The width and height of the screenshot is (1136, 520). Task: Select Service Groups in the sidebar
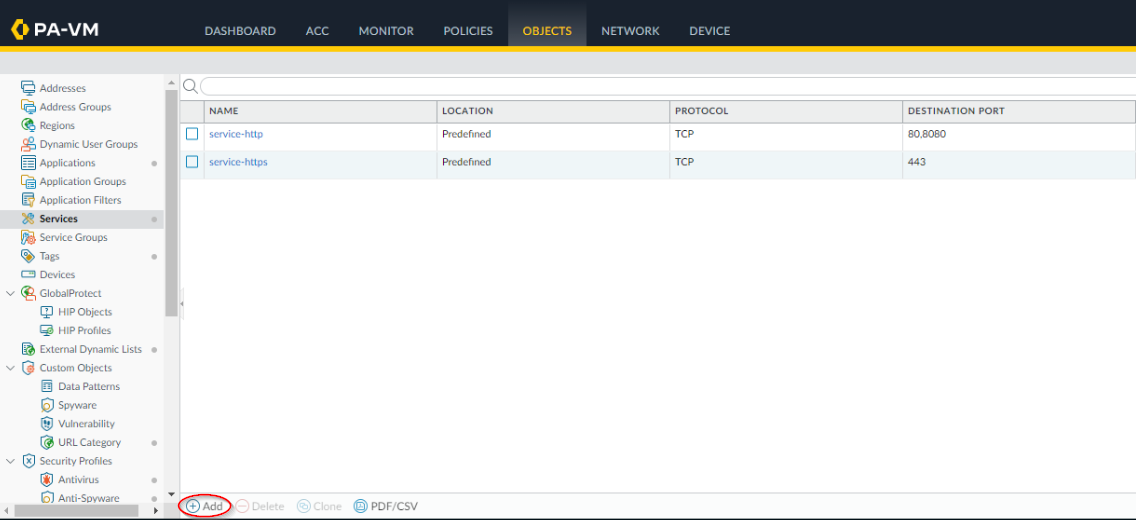73,238
